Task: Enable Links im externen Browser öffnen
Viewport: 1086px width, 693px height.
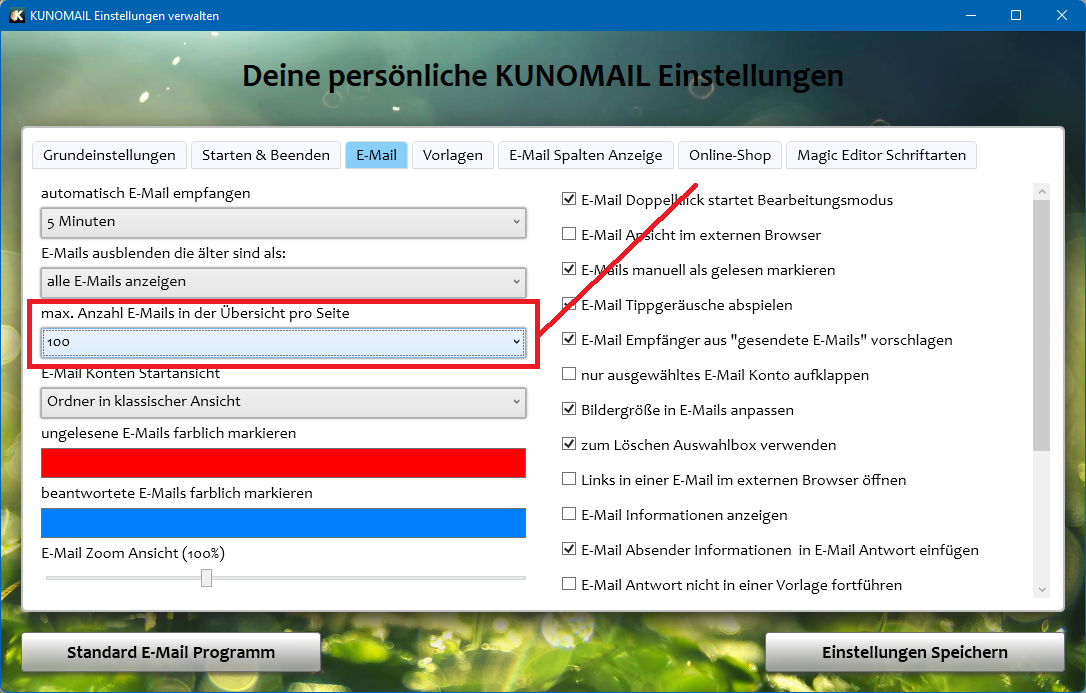Action: (x=569, y=479)
